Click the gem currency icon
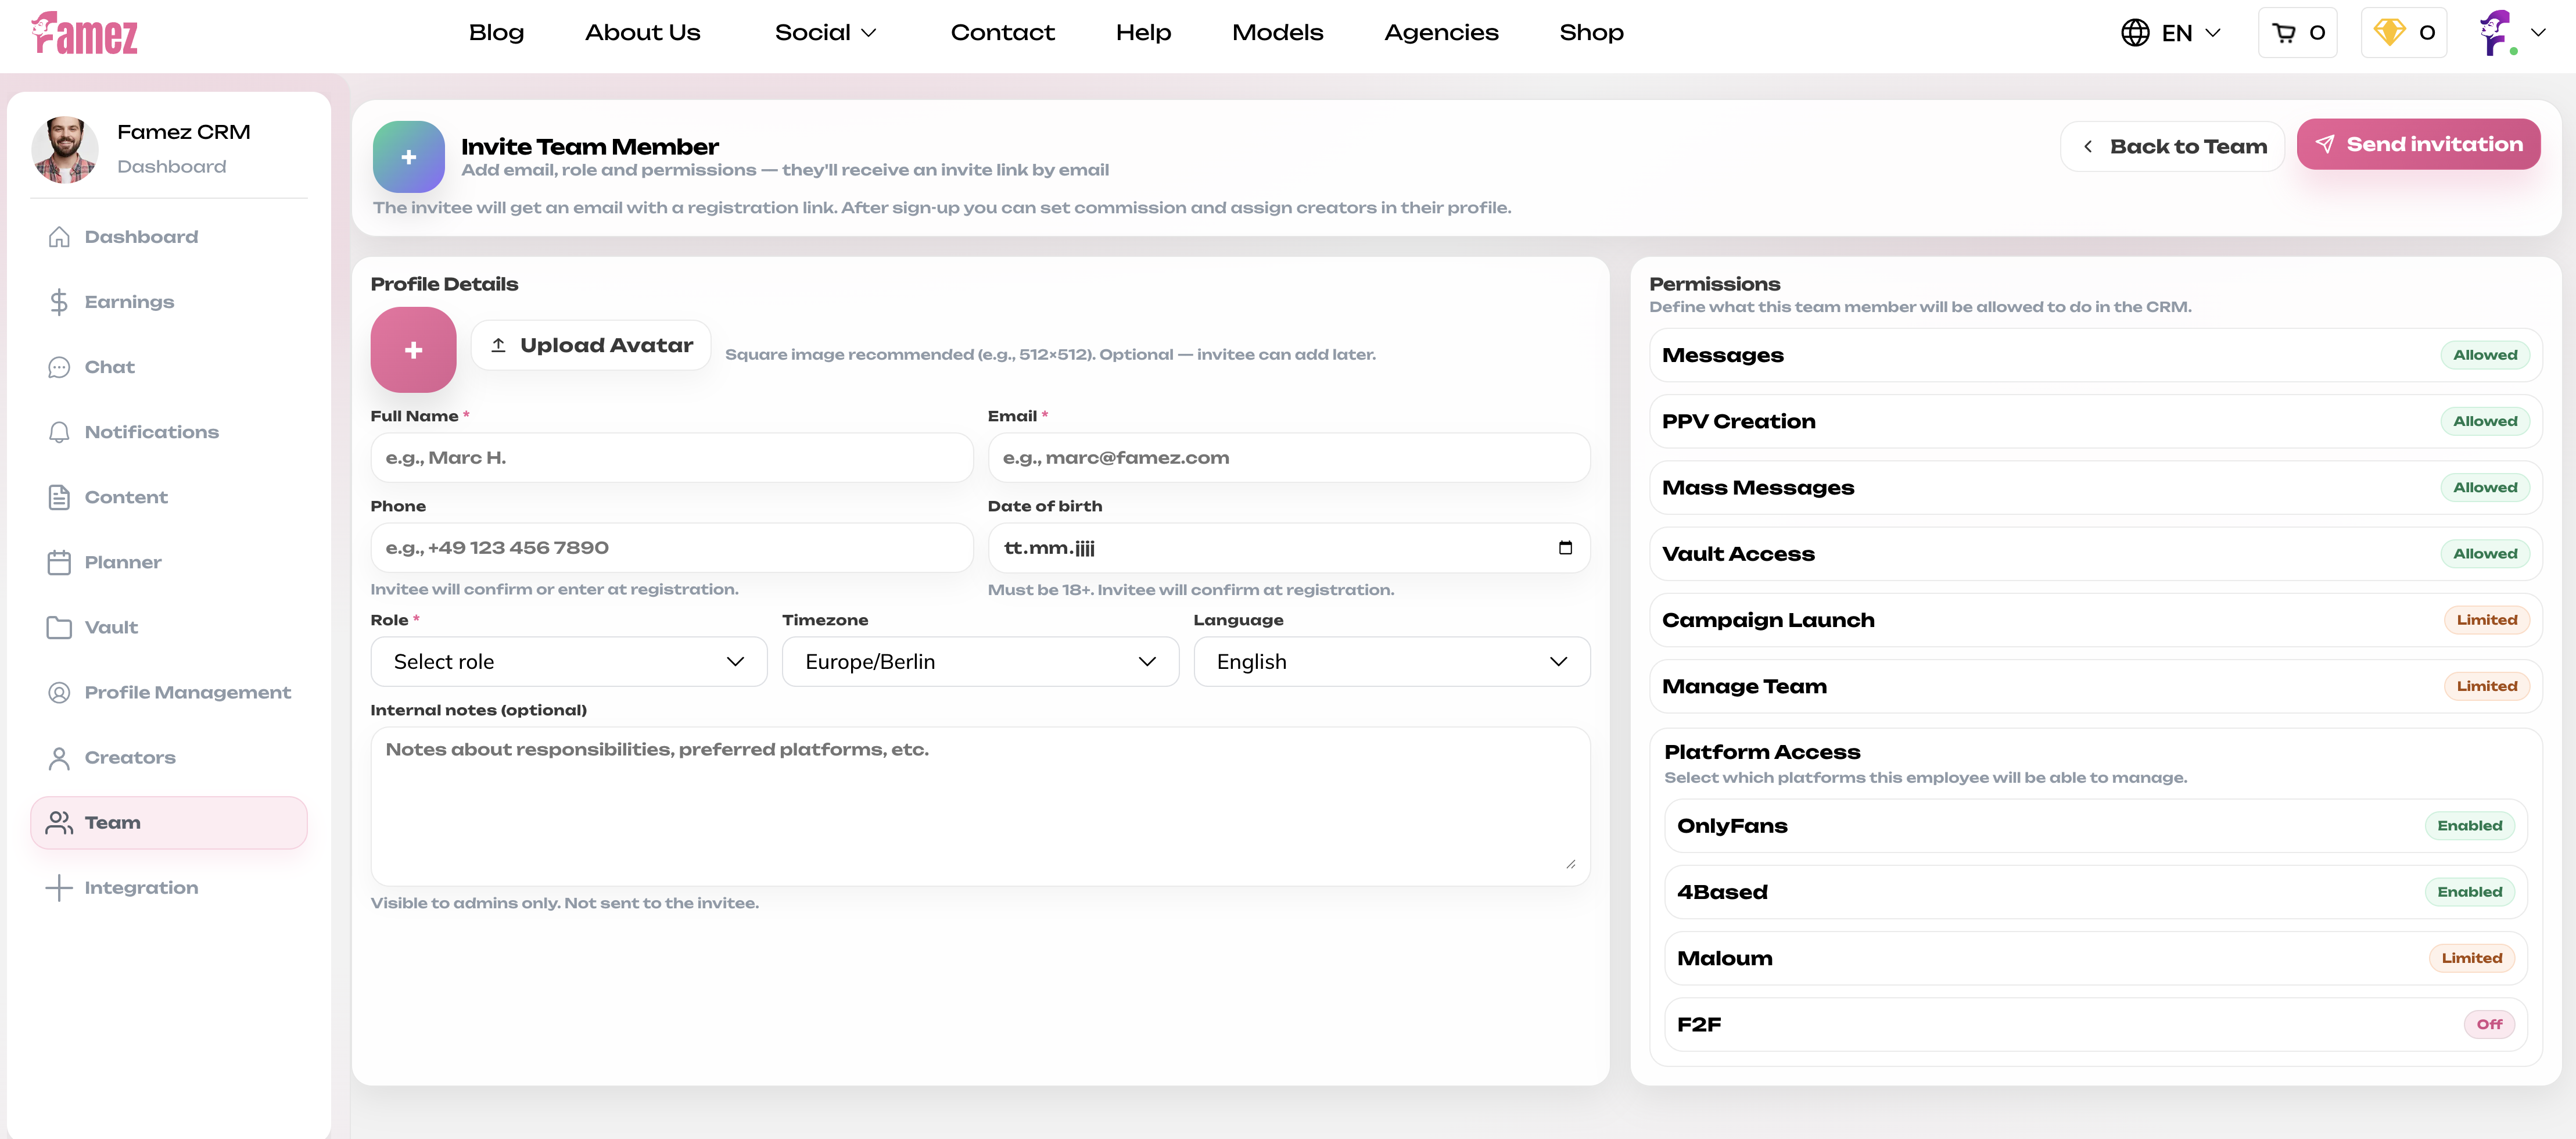Screen dimensions: 2576x1139 point(2390,32)
